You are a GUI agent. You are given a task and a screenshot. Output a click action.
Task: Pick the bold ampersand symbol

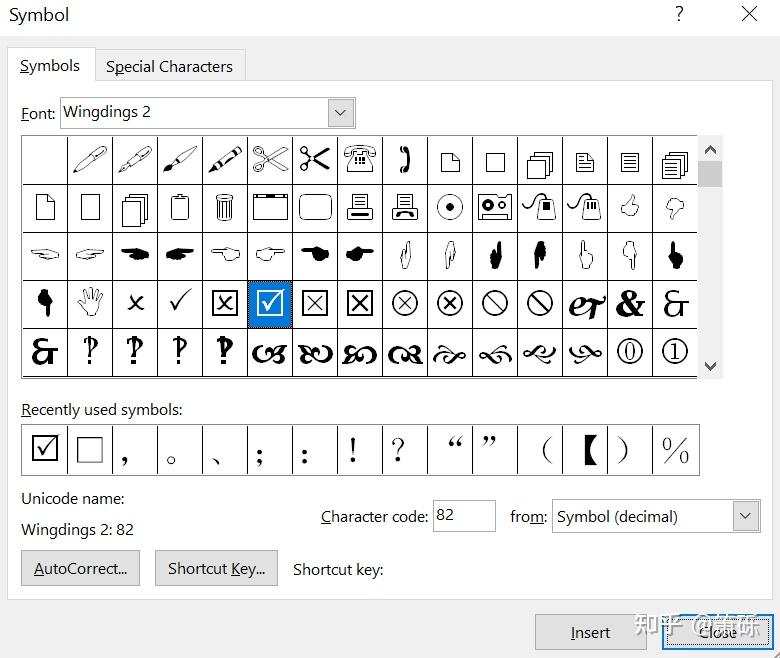click(630, 303)
